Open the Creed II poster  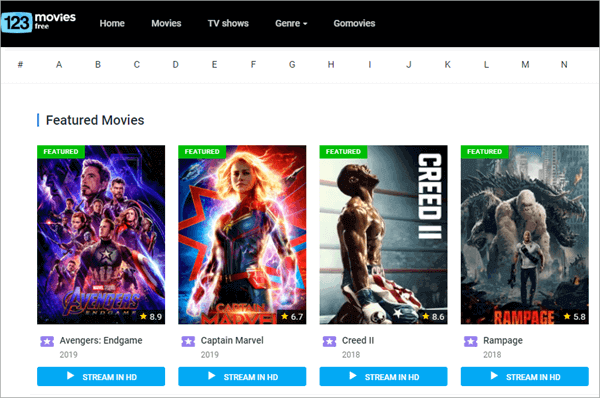(x=383, y=235)
